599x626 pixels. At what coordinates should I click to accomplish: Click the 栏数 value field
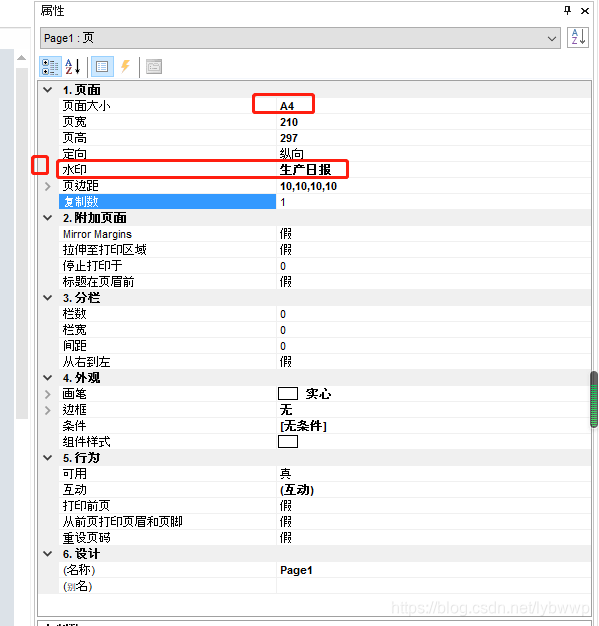[x=433, y=314]
